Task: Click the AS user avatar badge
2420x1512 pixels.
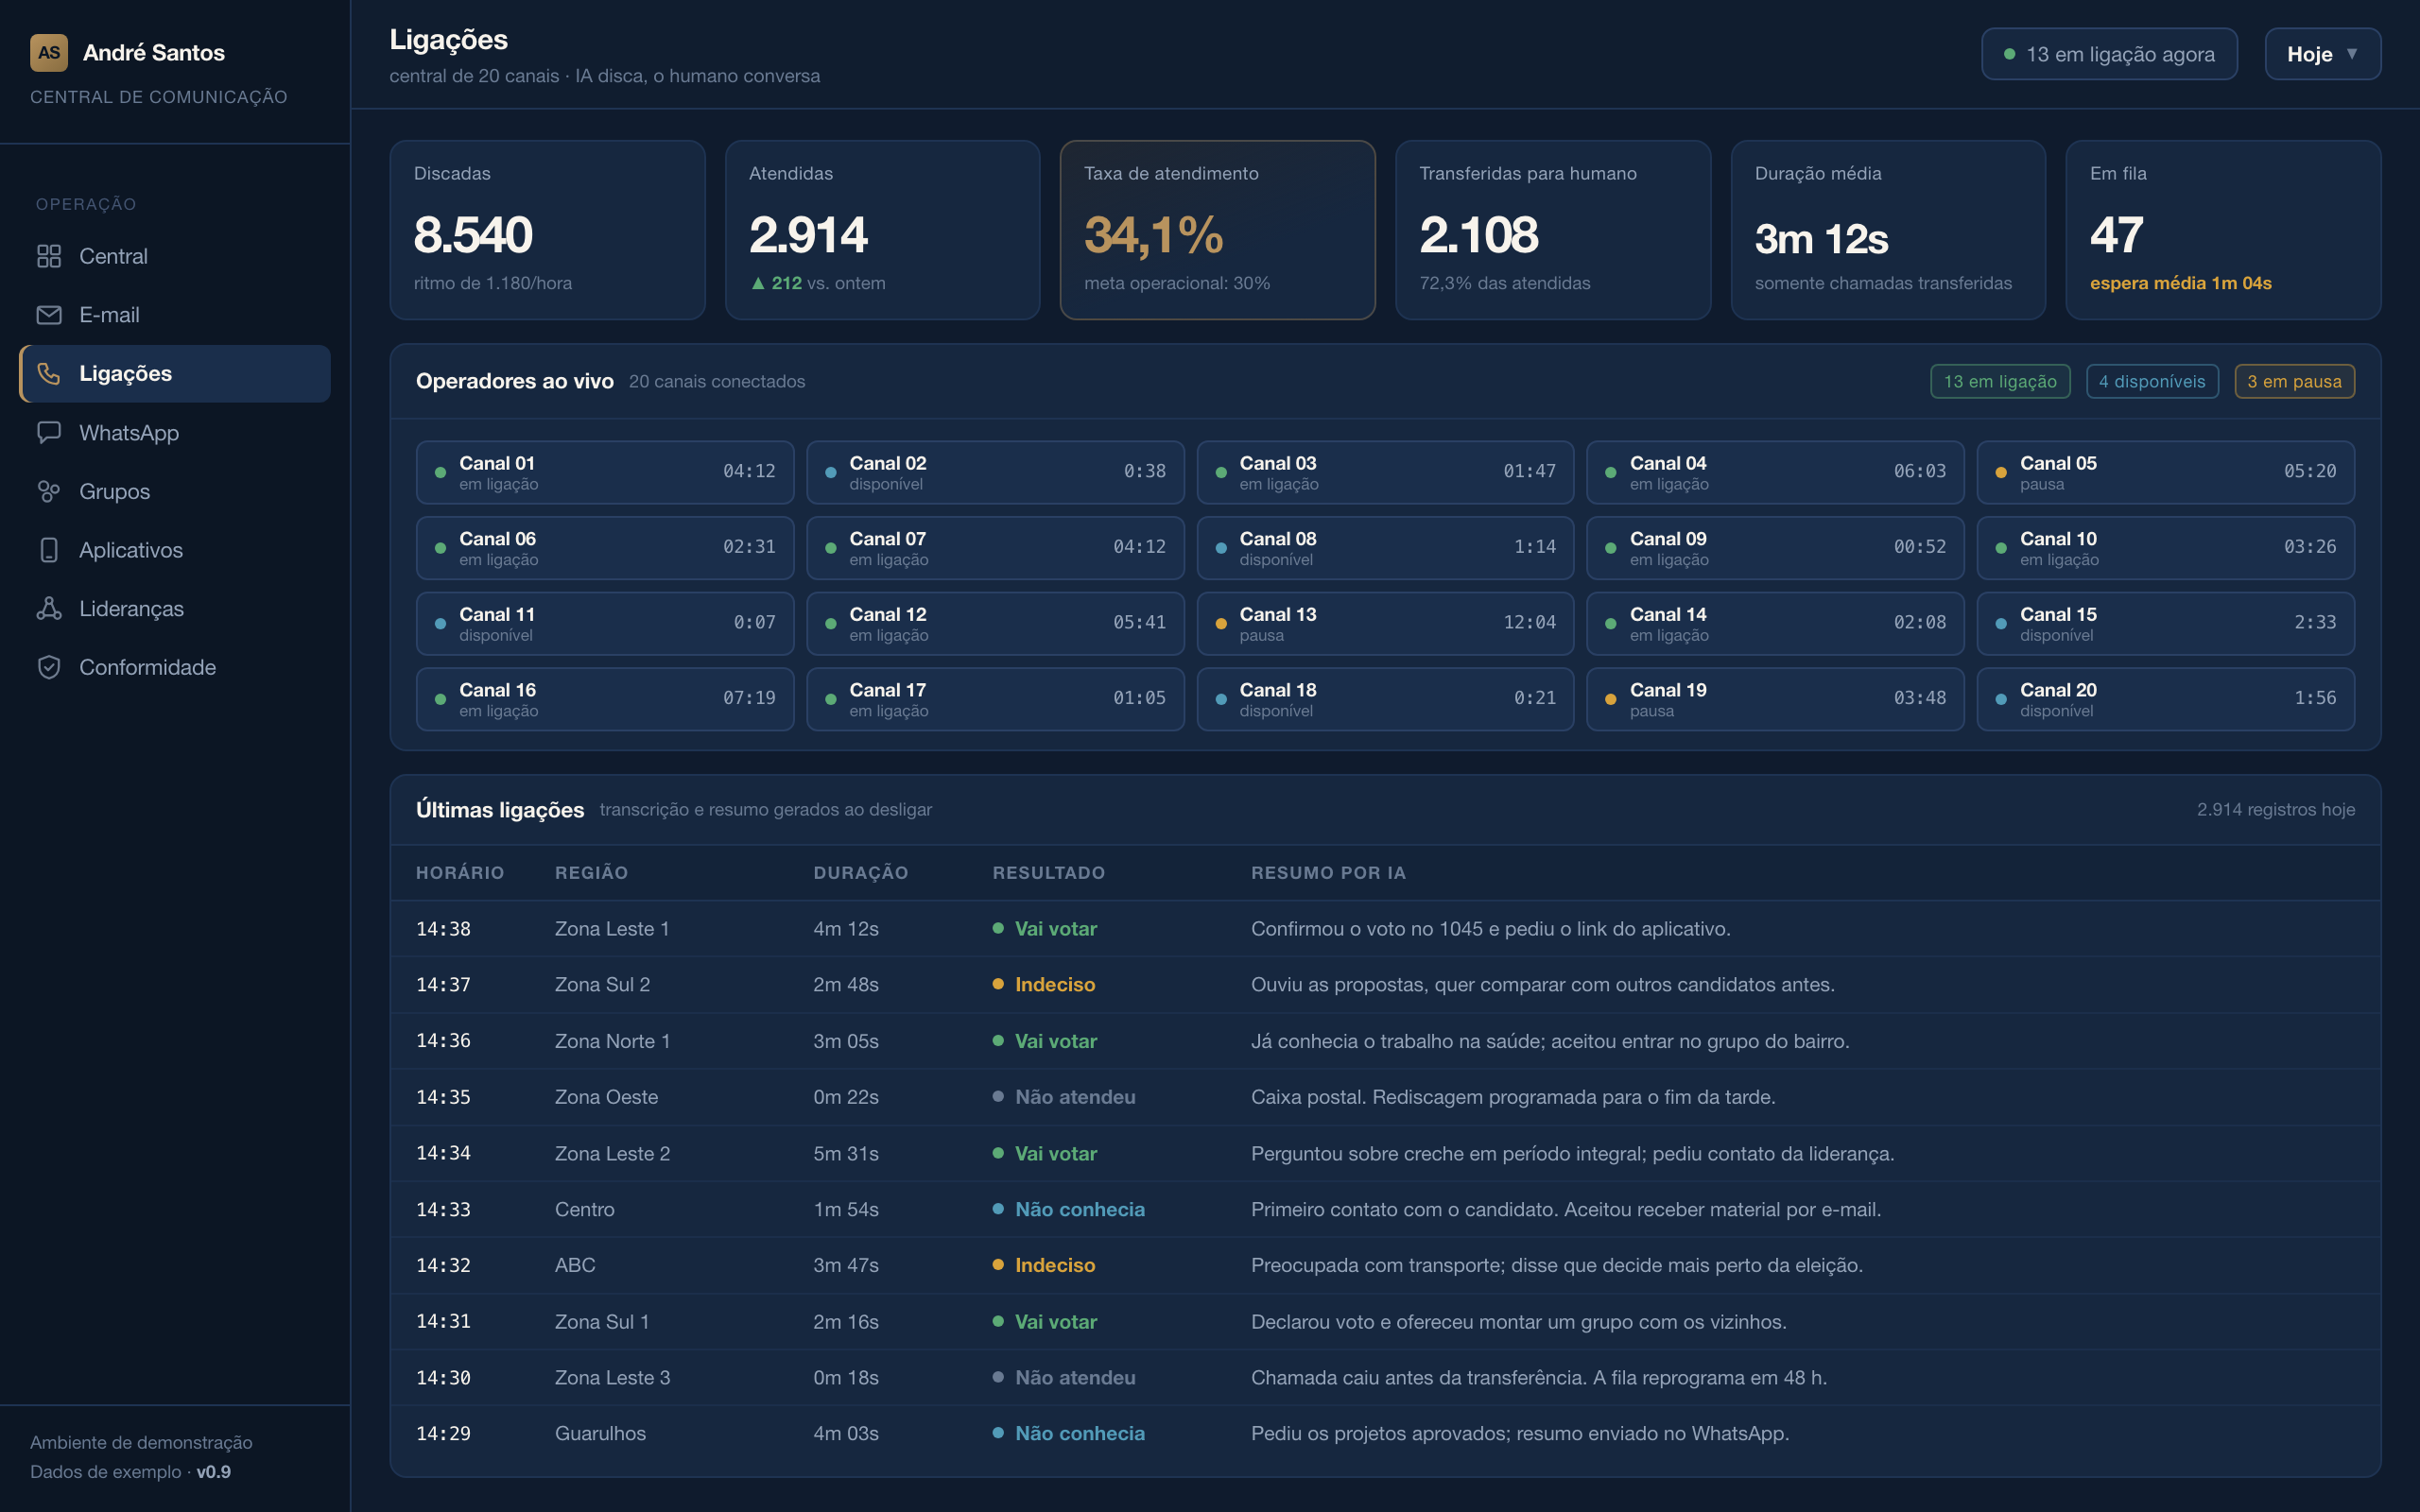Action: (49, 53)
